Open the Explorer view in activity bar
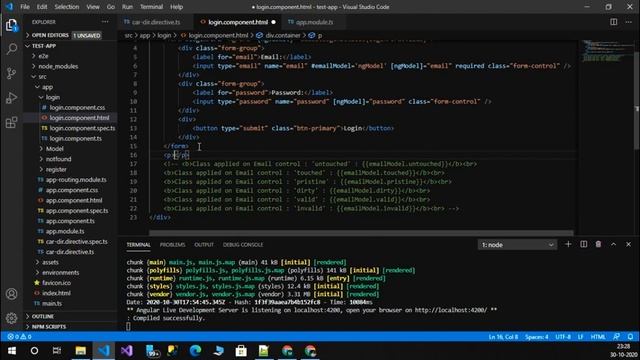Image resolution: width=640 pixels, height=360 pixels. [11, 25]
